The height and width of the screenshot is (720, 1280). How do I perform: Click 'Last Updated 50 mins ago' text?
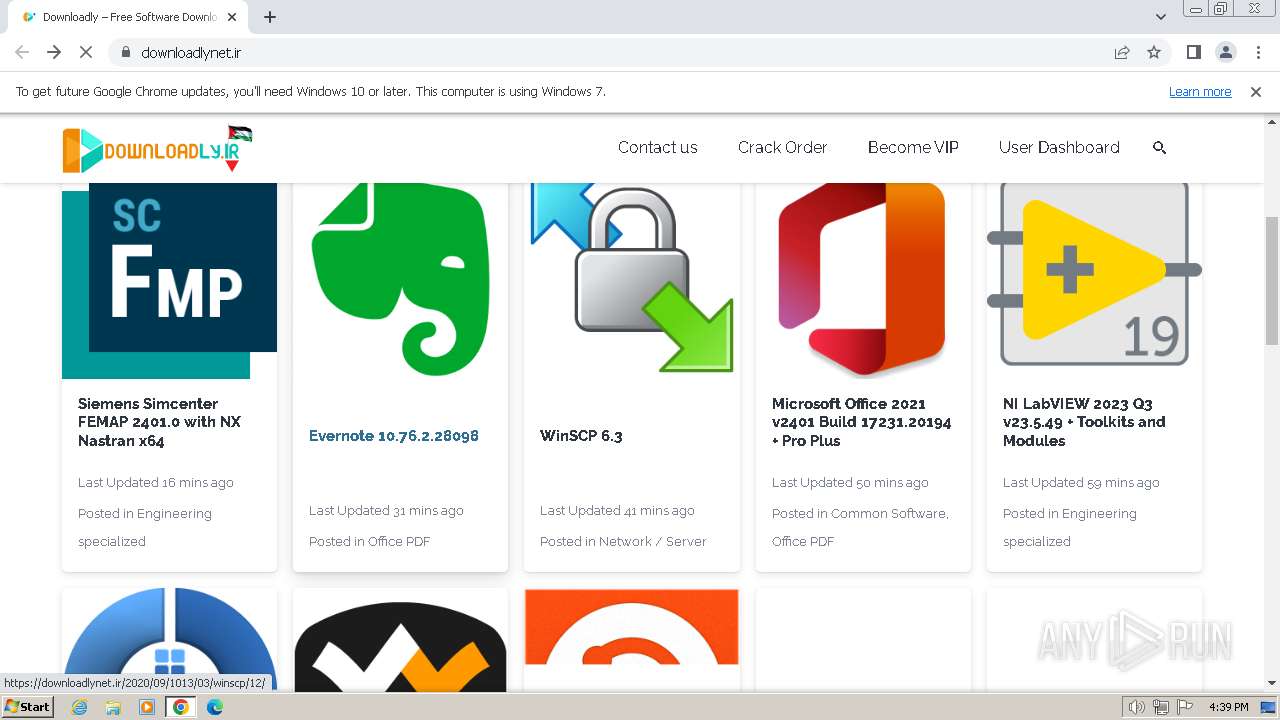point(850,482)
